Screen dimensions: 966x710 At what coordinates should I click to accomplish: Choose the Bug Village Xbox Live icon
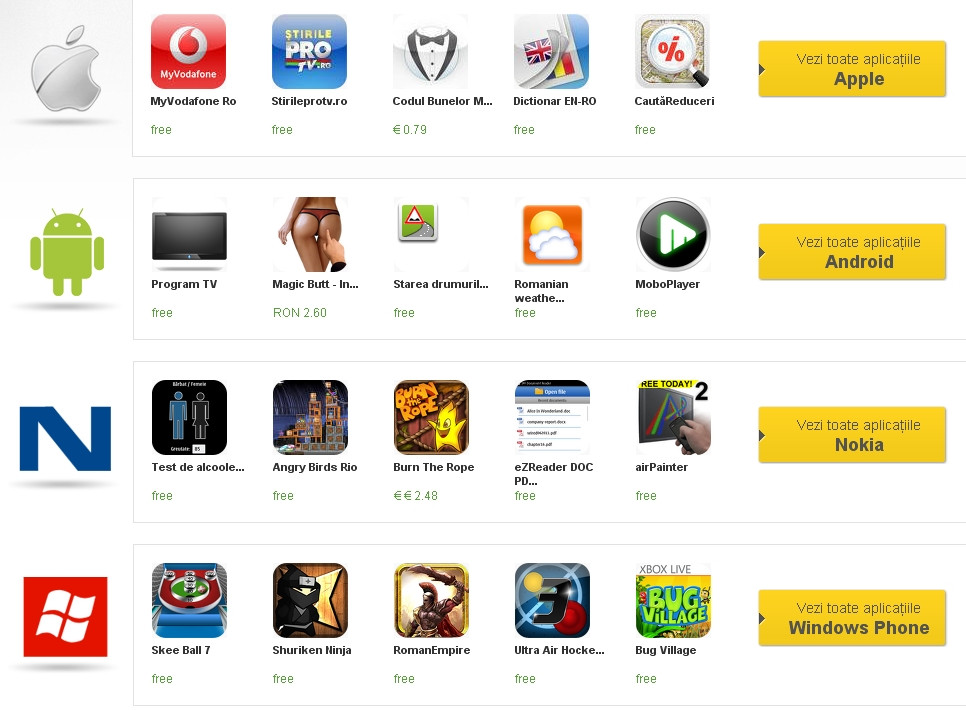(x=673, y=600)
